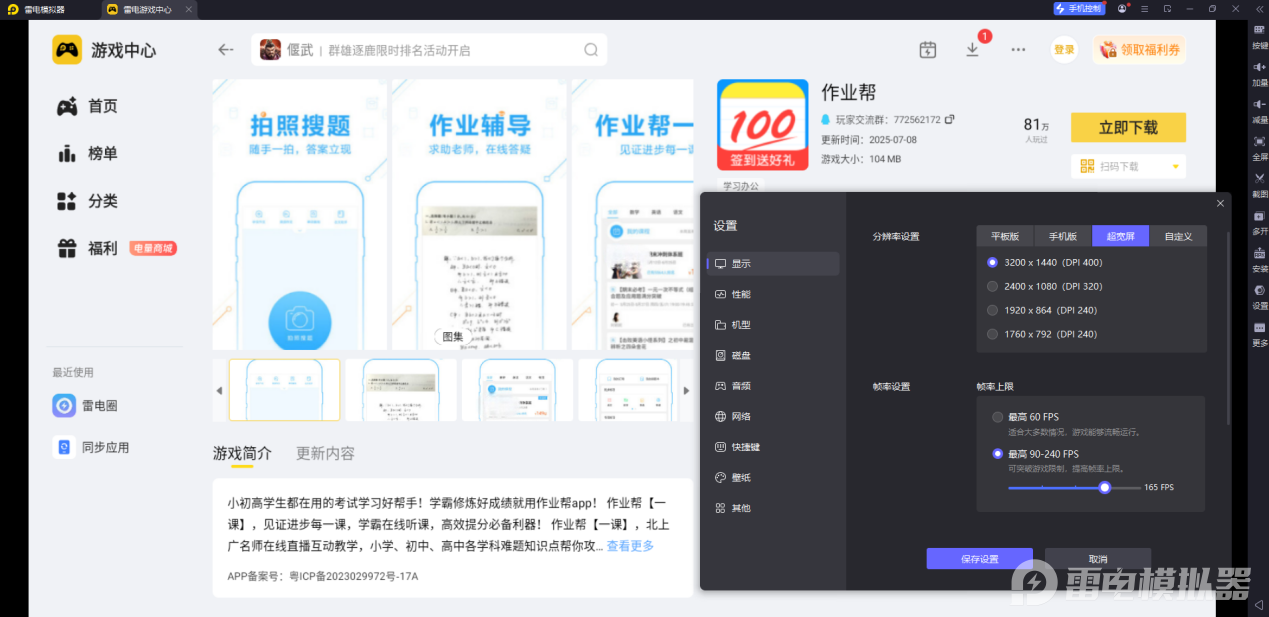1269x617 pixels.
Task: Click the back arrow beside search box
Action: 226,50
